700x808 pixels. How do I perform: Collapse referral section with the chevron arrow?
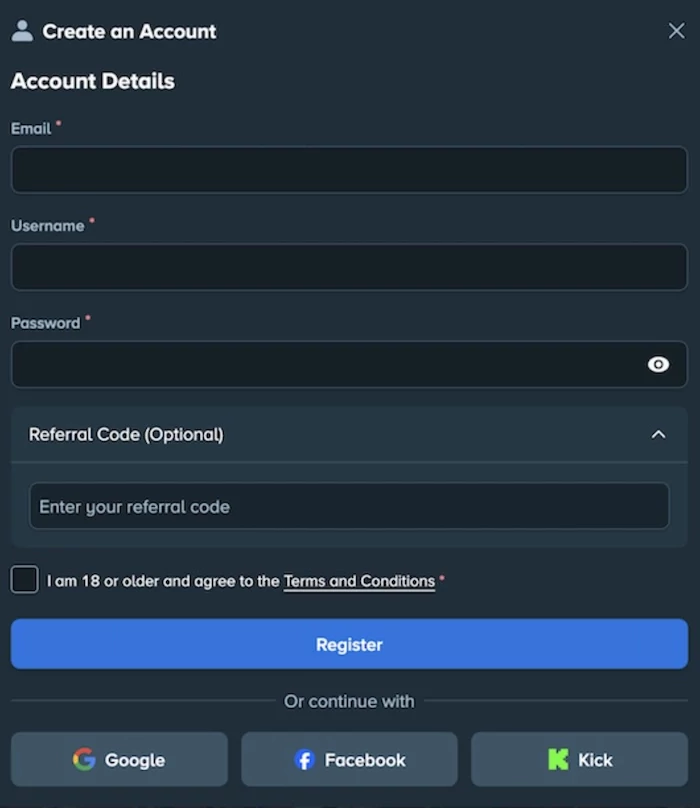(x=658, y=435)
